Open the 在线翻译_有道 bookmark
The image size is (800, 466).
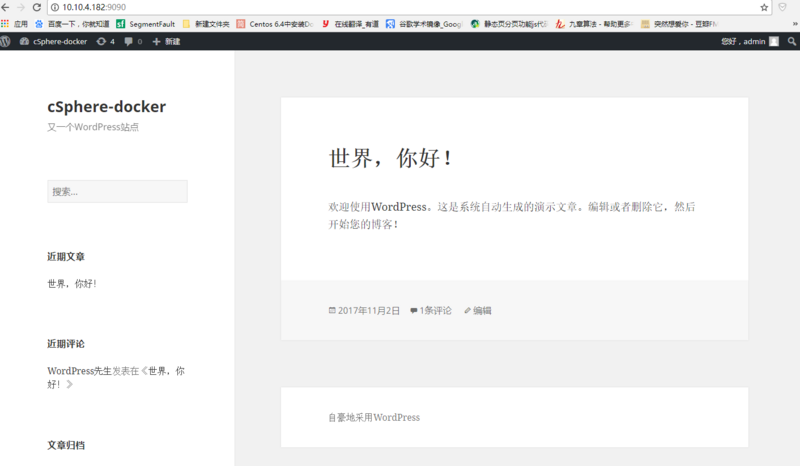(x=350, y=24)
